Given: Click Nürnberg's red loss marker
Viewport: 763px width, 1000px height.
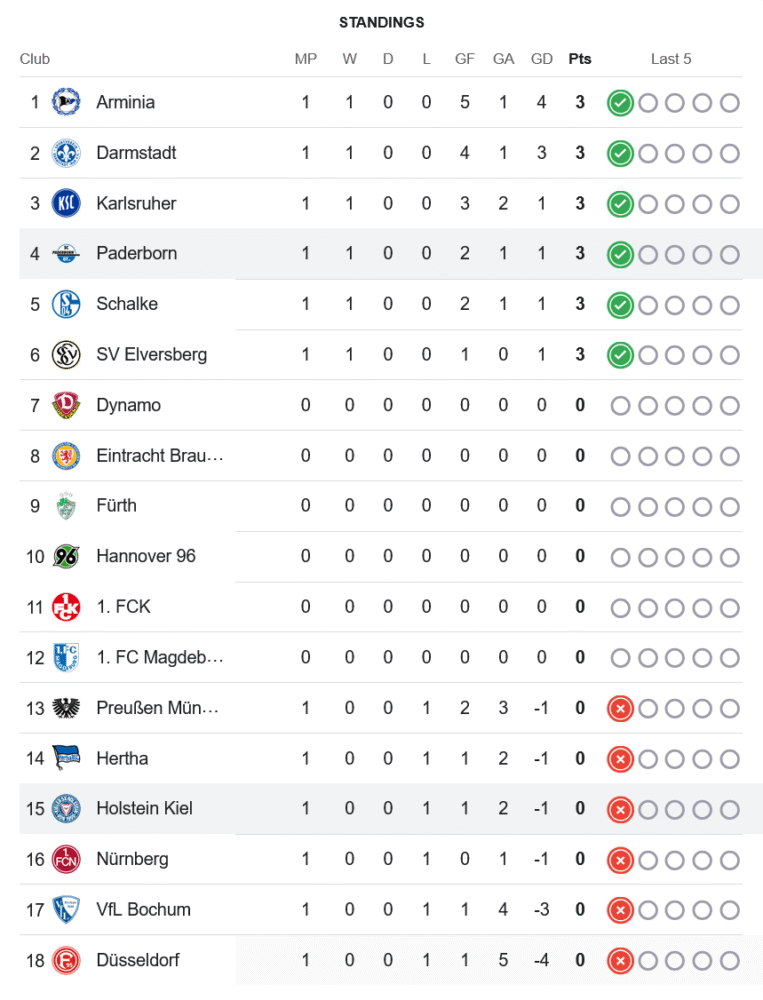Looking at the screenshot, I should point(620,859).
